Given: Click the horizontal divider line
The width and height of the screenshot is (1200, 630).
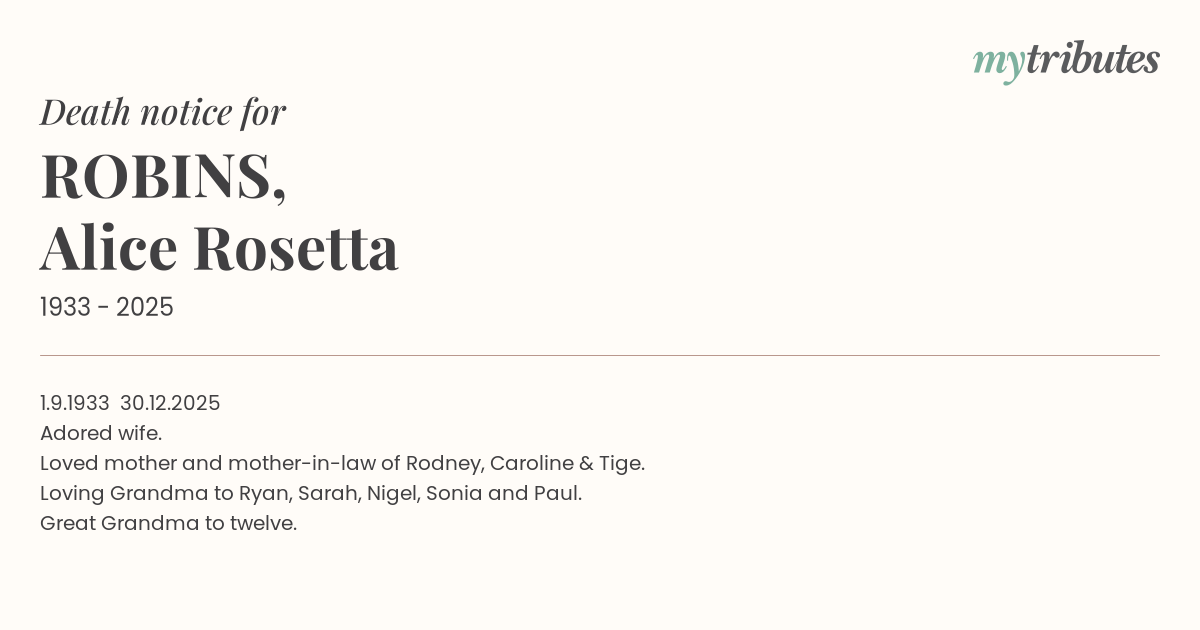Looking at the screenshot, I should 600,355.
